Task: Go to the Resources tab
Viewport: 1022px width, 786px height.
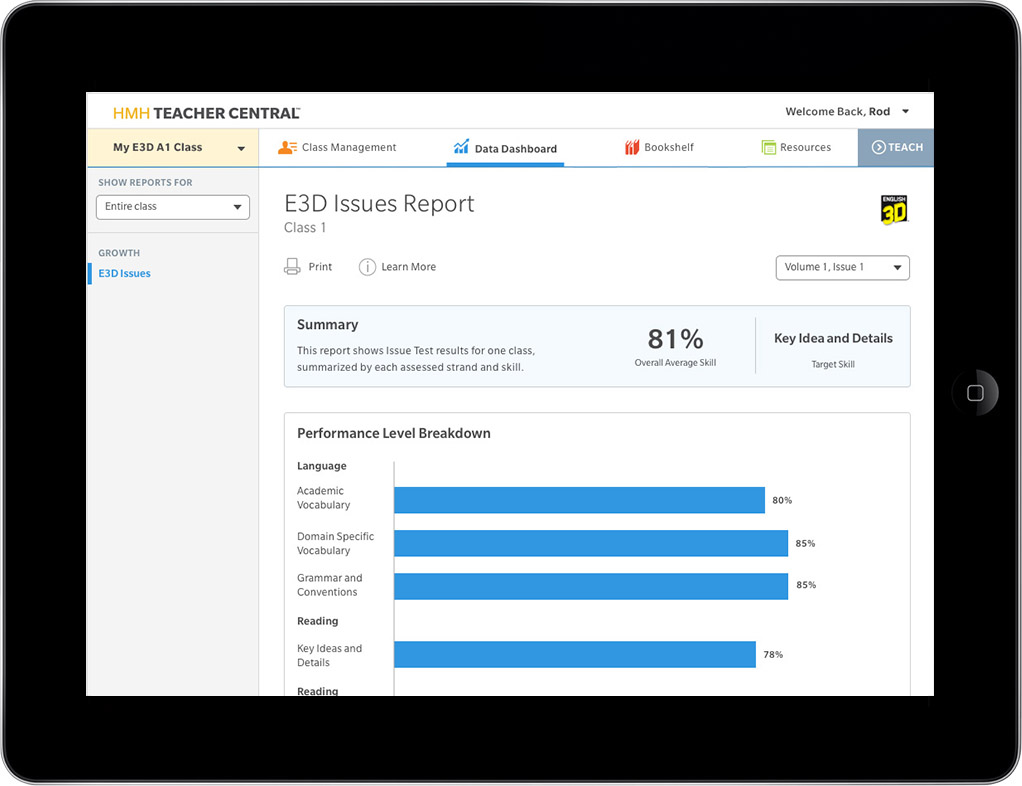Action: 796,147
